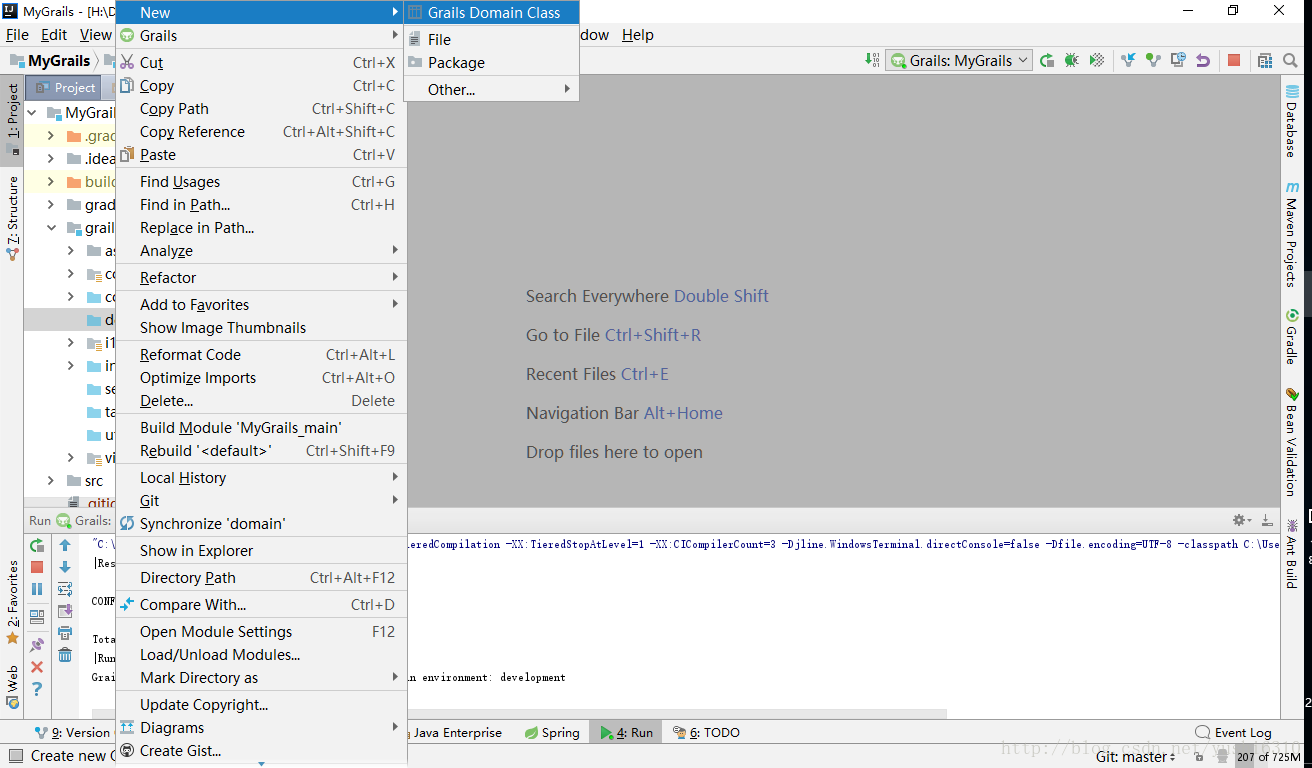Click the Pause Output icon in Run panel

point(37,589)
